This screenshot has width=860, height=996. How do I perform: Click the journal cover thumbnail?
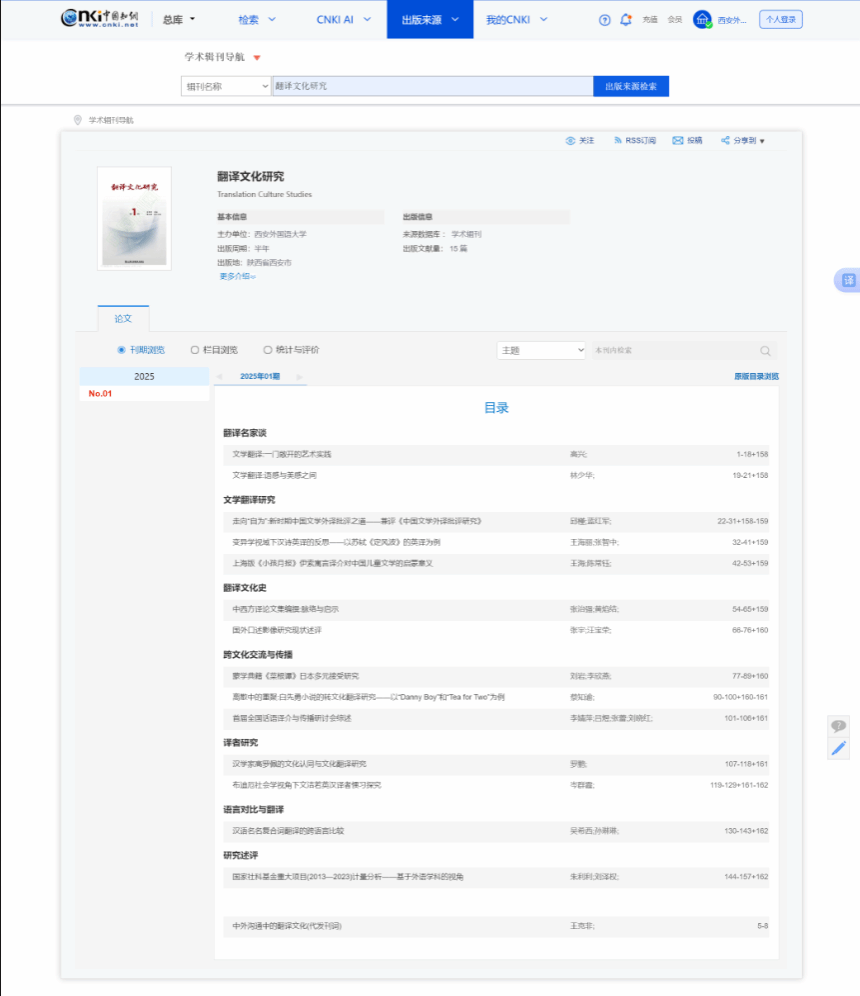point(134,219)
